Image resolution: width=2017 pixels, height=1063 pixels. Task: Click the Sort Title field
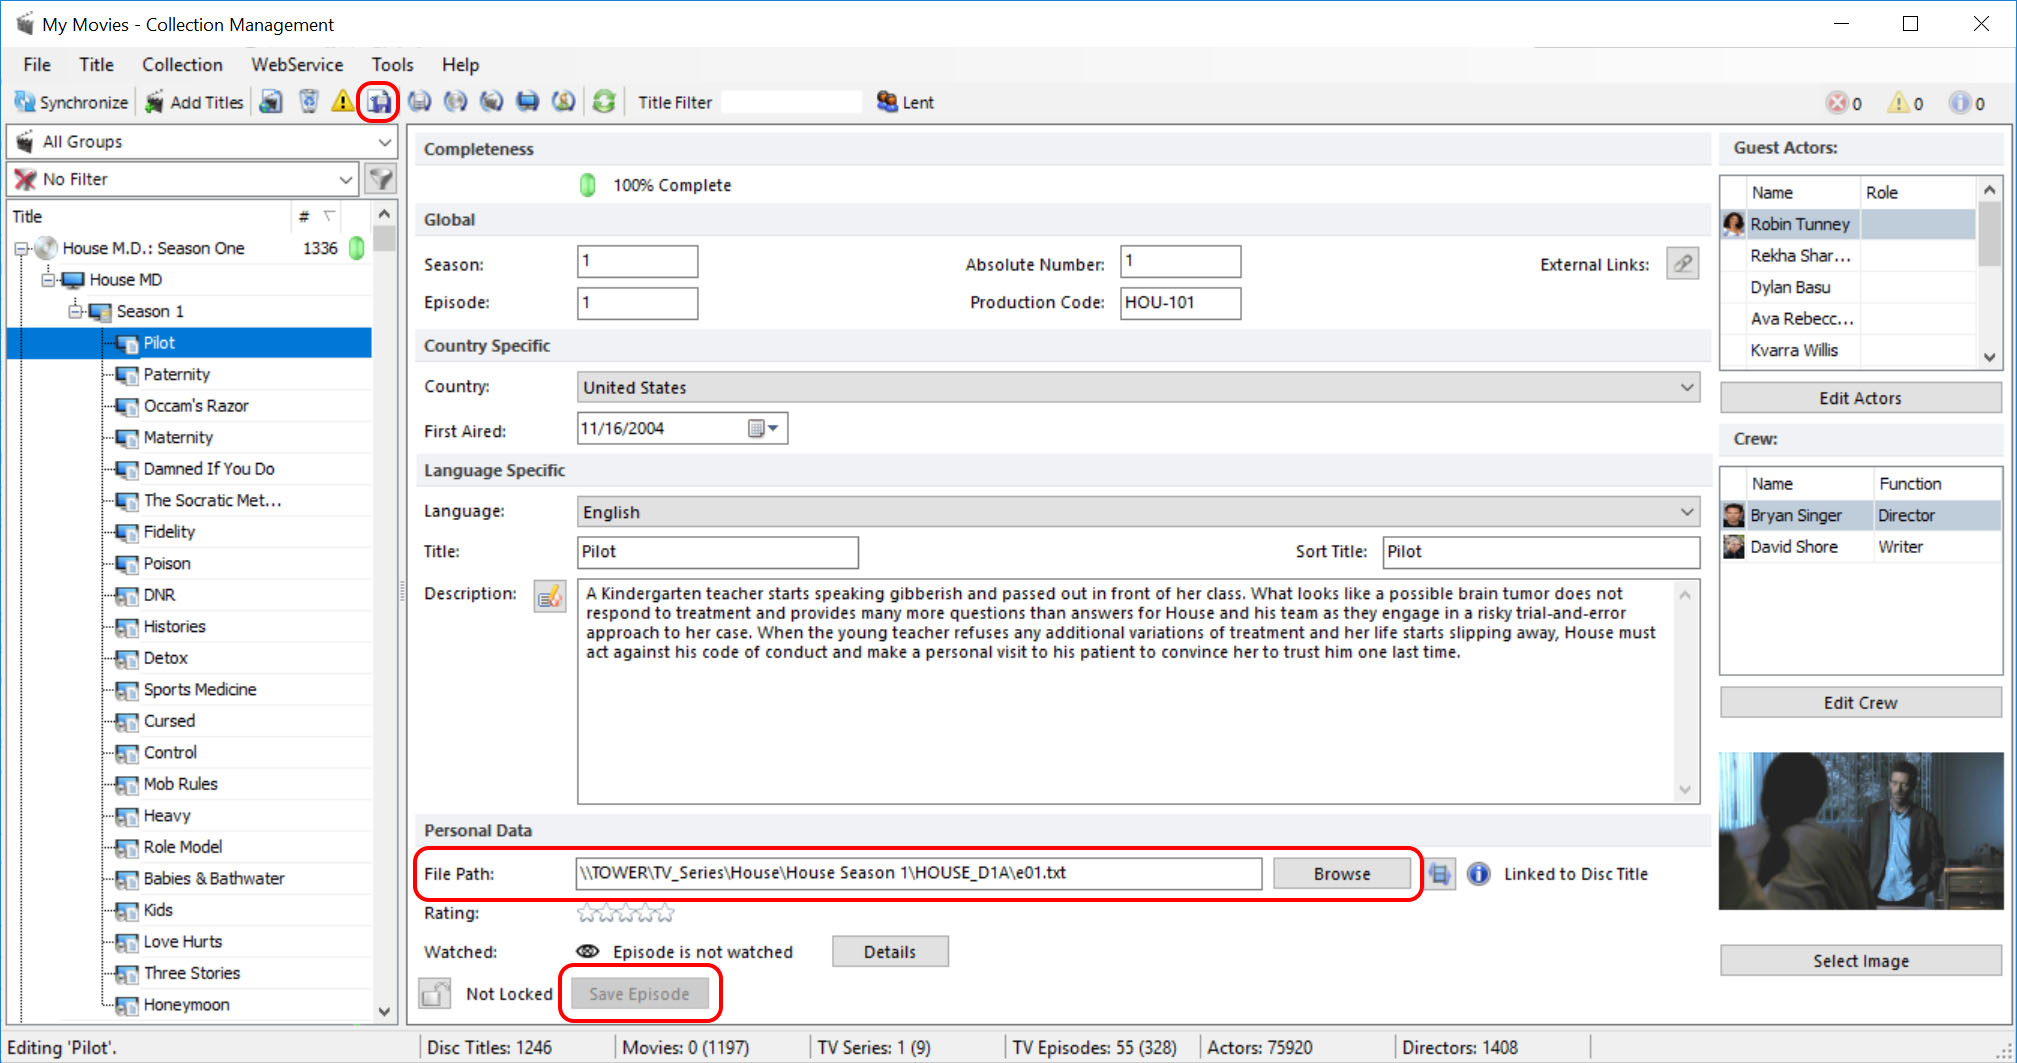[1540, 552]
